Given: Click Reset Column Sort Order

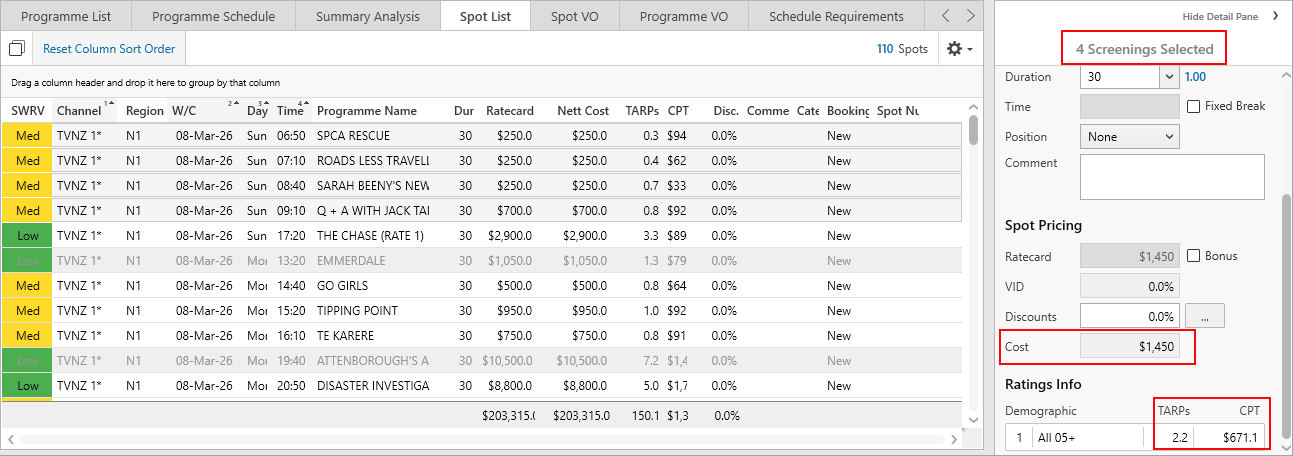Looking at the screenshot, I should (109, 49).
